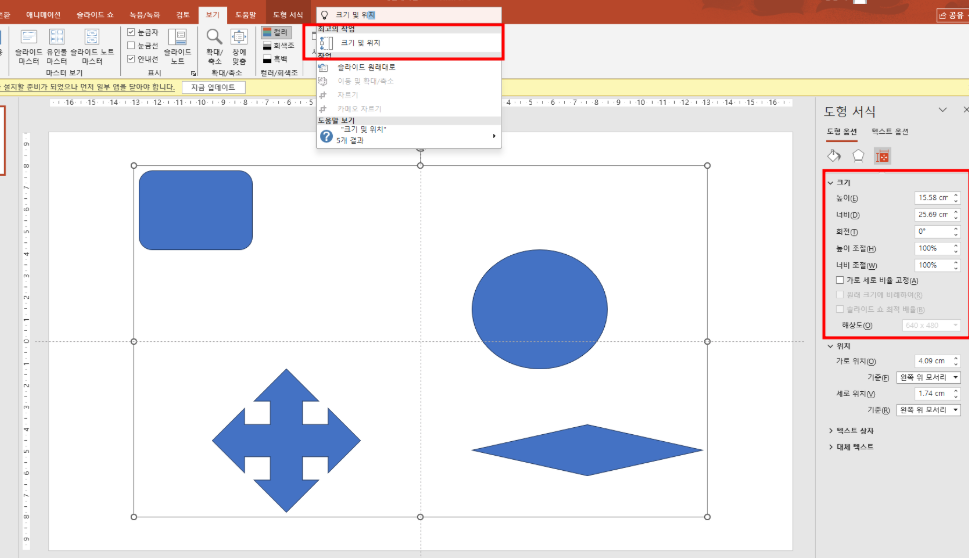Click the Rotation (회전) spinner arrows

tap(956, 231)
